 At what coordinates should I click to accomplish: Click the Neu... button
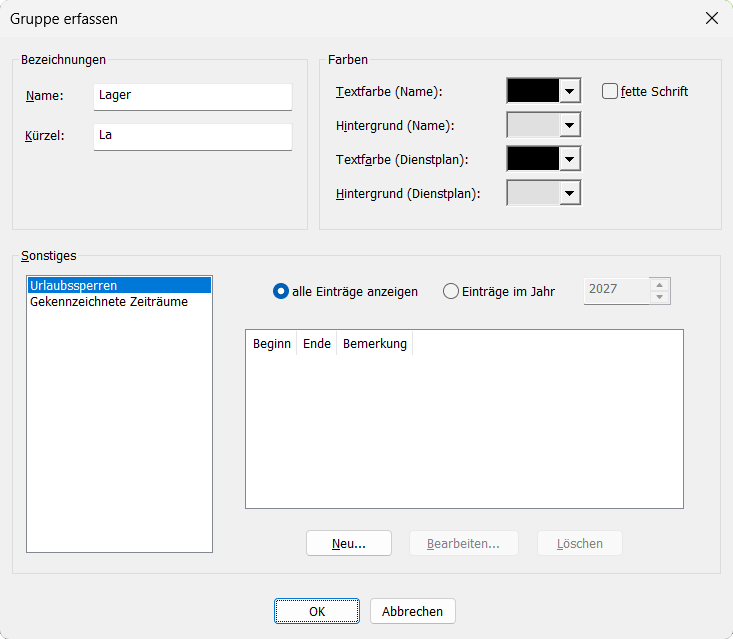tap(349, 543)
